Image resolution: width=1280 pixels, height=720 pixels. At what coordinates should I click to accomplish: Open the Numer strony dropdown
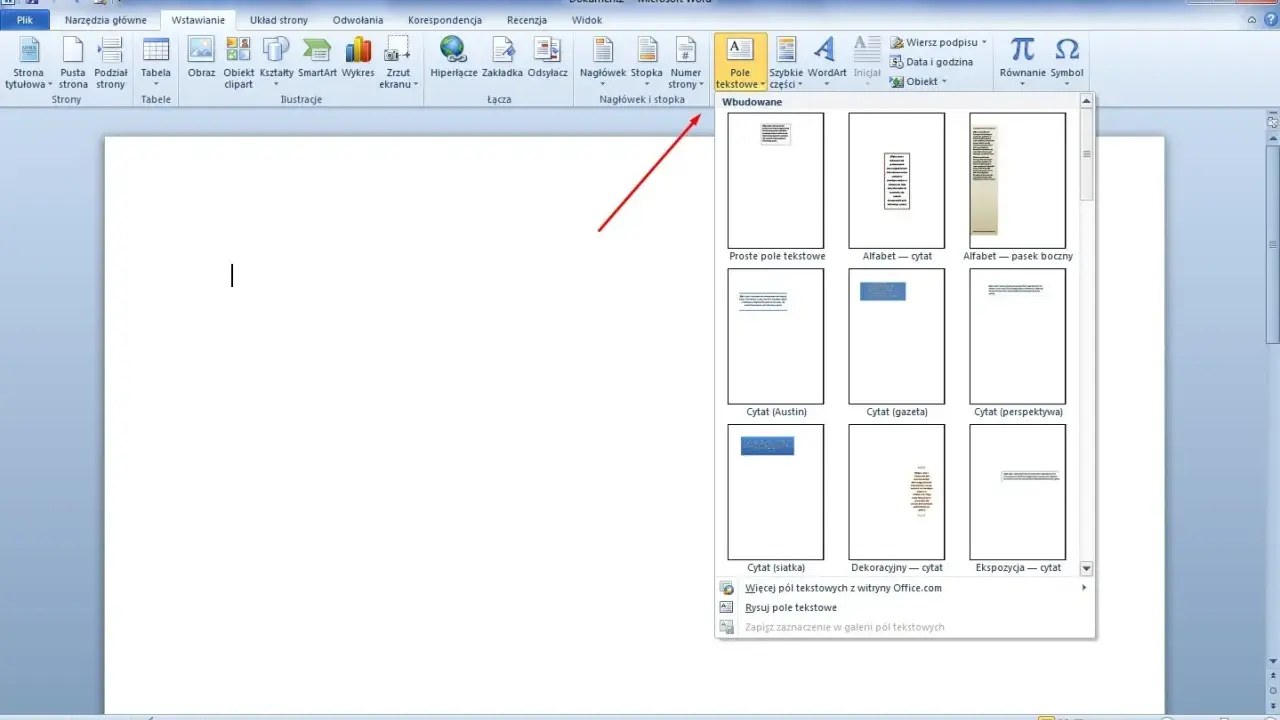click(x=686, y=63)
